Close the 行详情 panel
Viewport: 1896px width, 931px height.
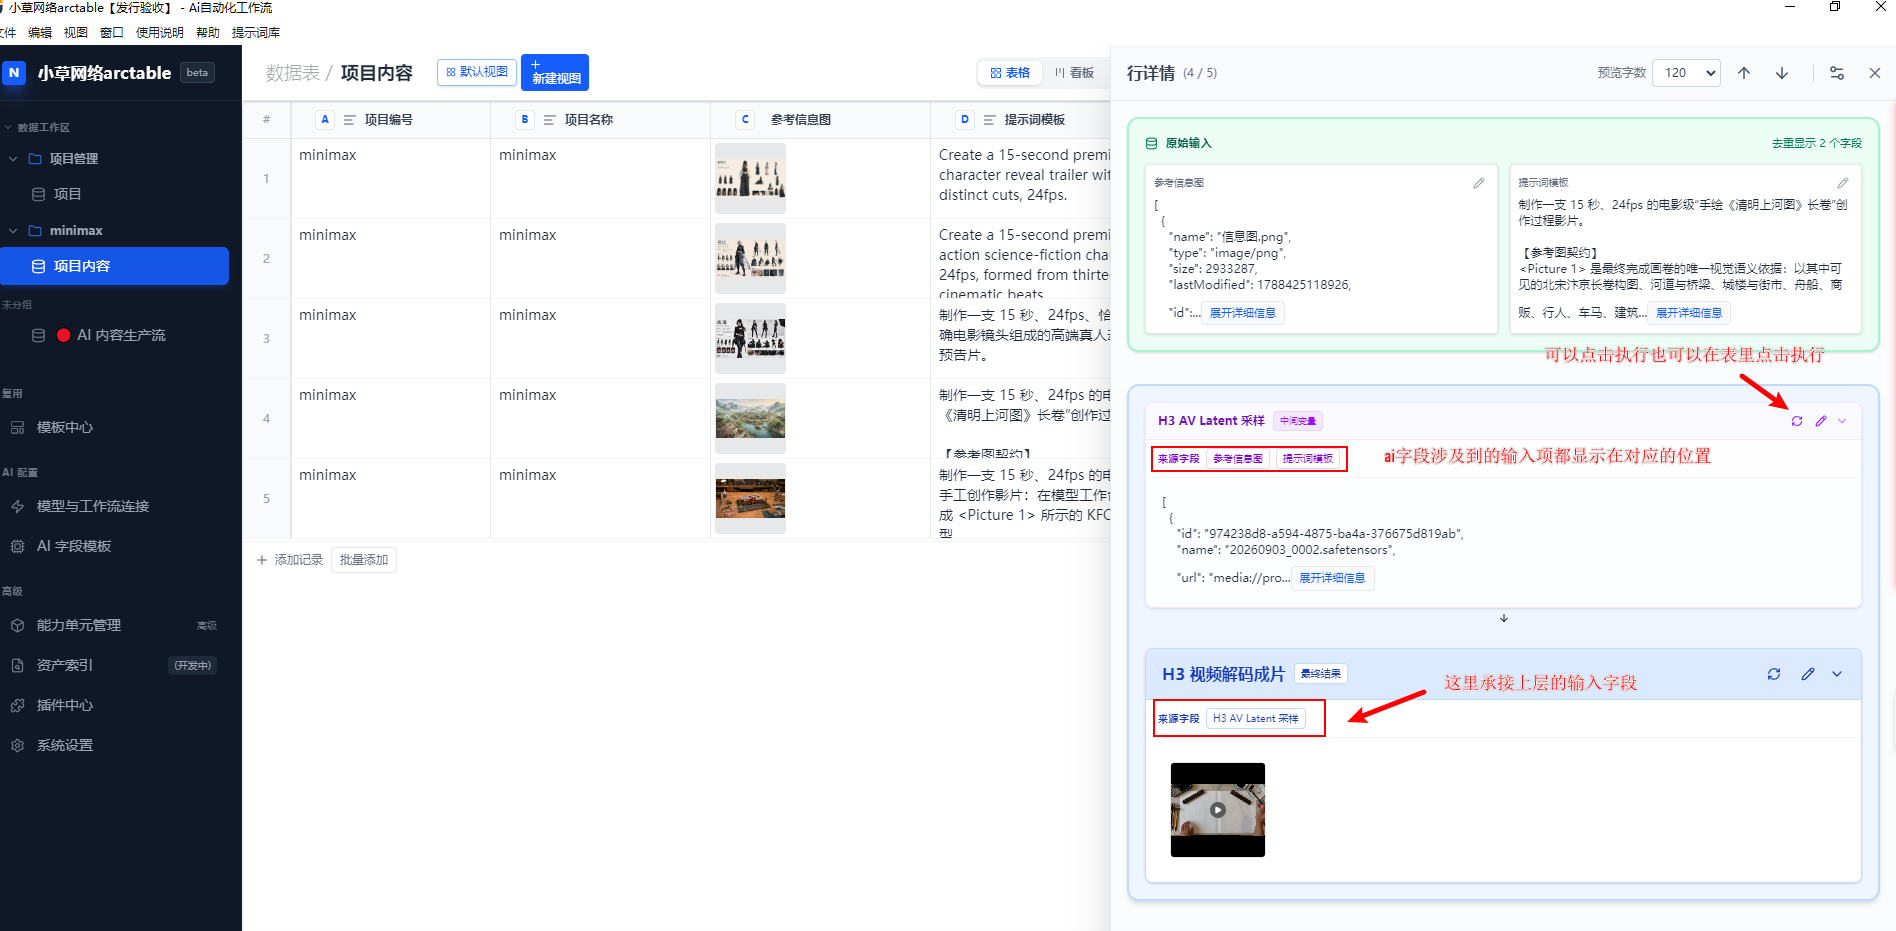(x=1875, y=73)
